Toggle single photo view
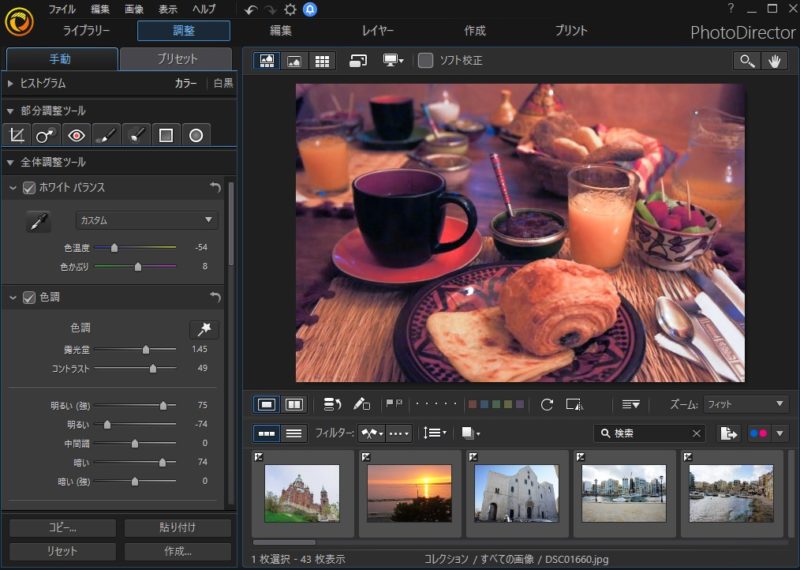The image size is (800, 570). 267,405
